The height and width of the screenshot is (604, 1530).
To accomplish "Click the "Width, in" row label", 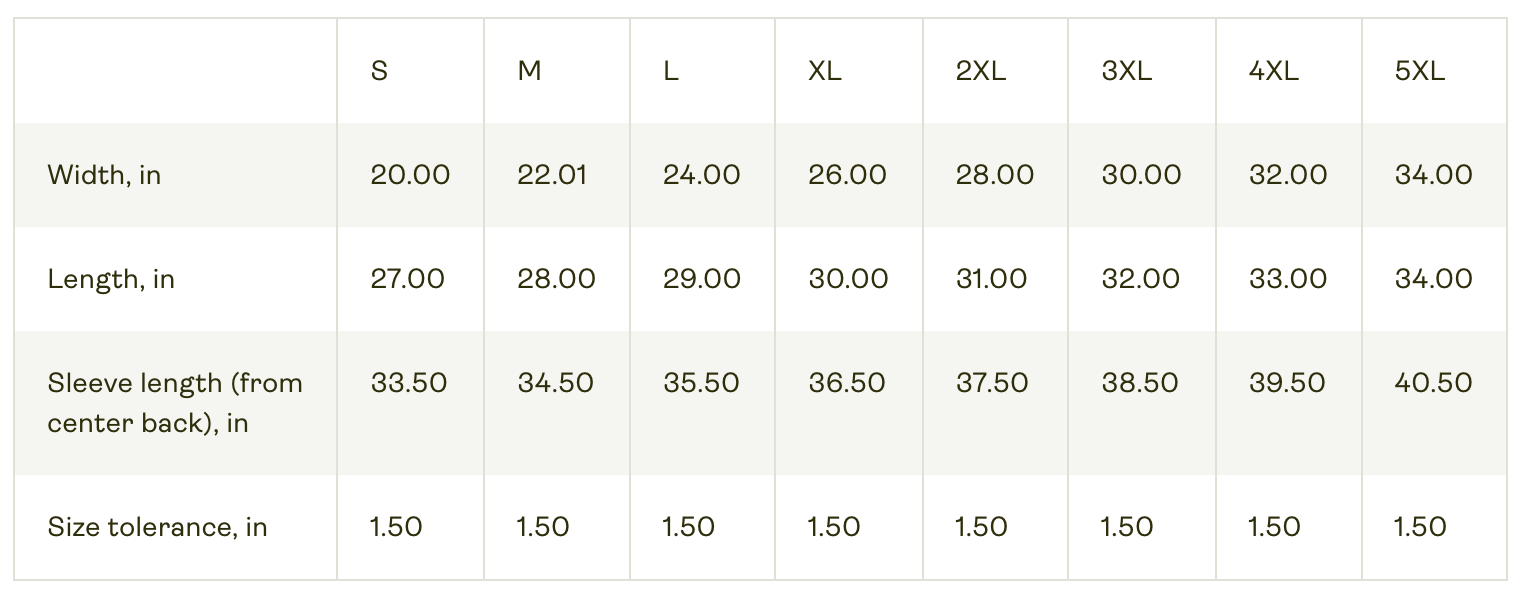I will [x=104, y=176].
